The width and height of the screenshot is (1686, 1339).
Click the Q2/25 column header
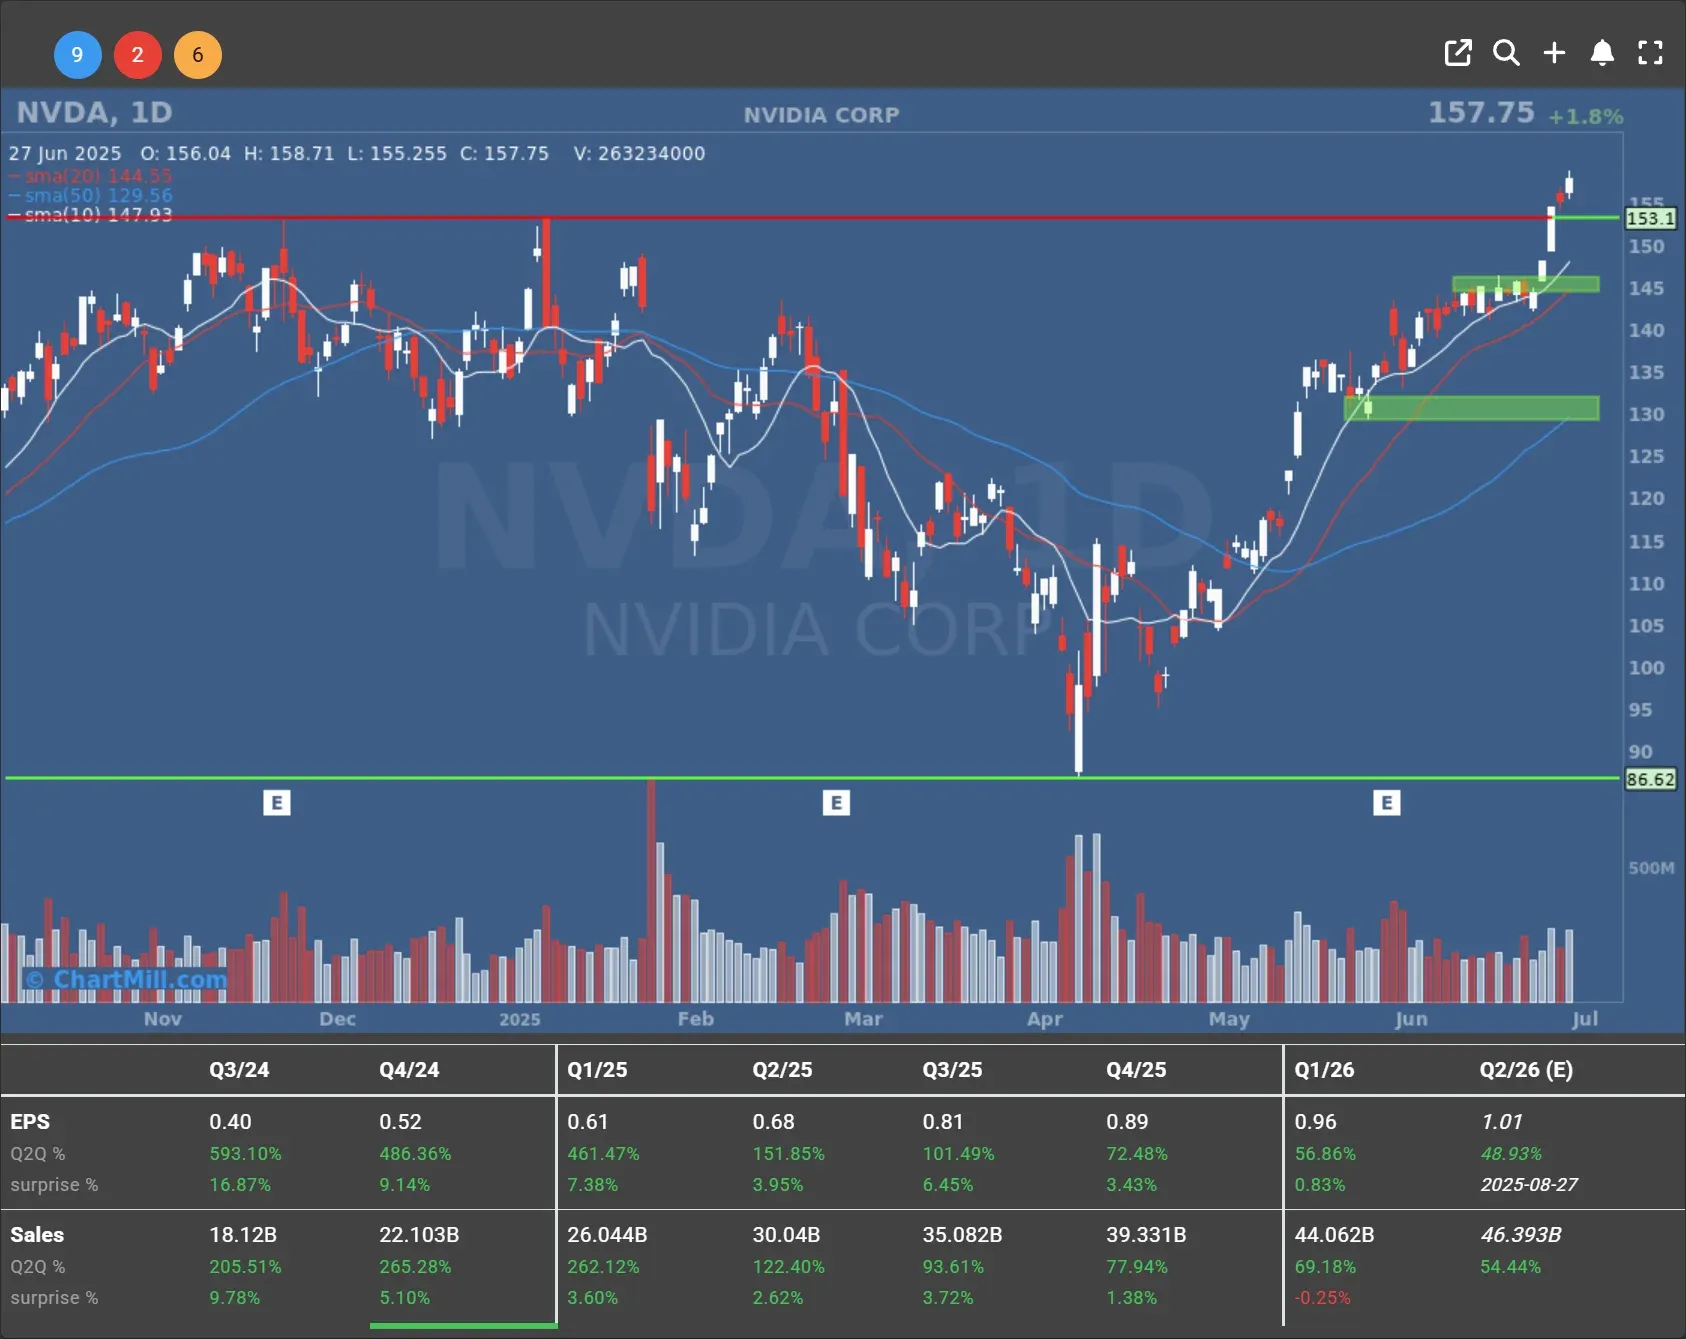(782, 1069)
